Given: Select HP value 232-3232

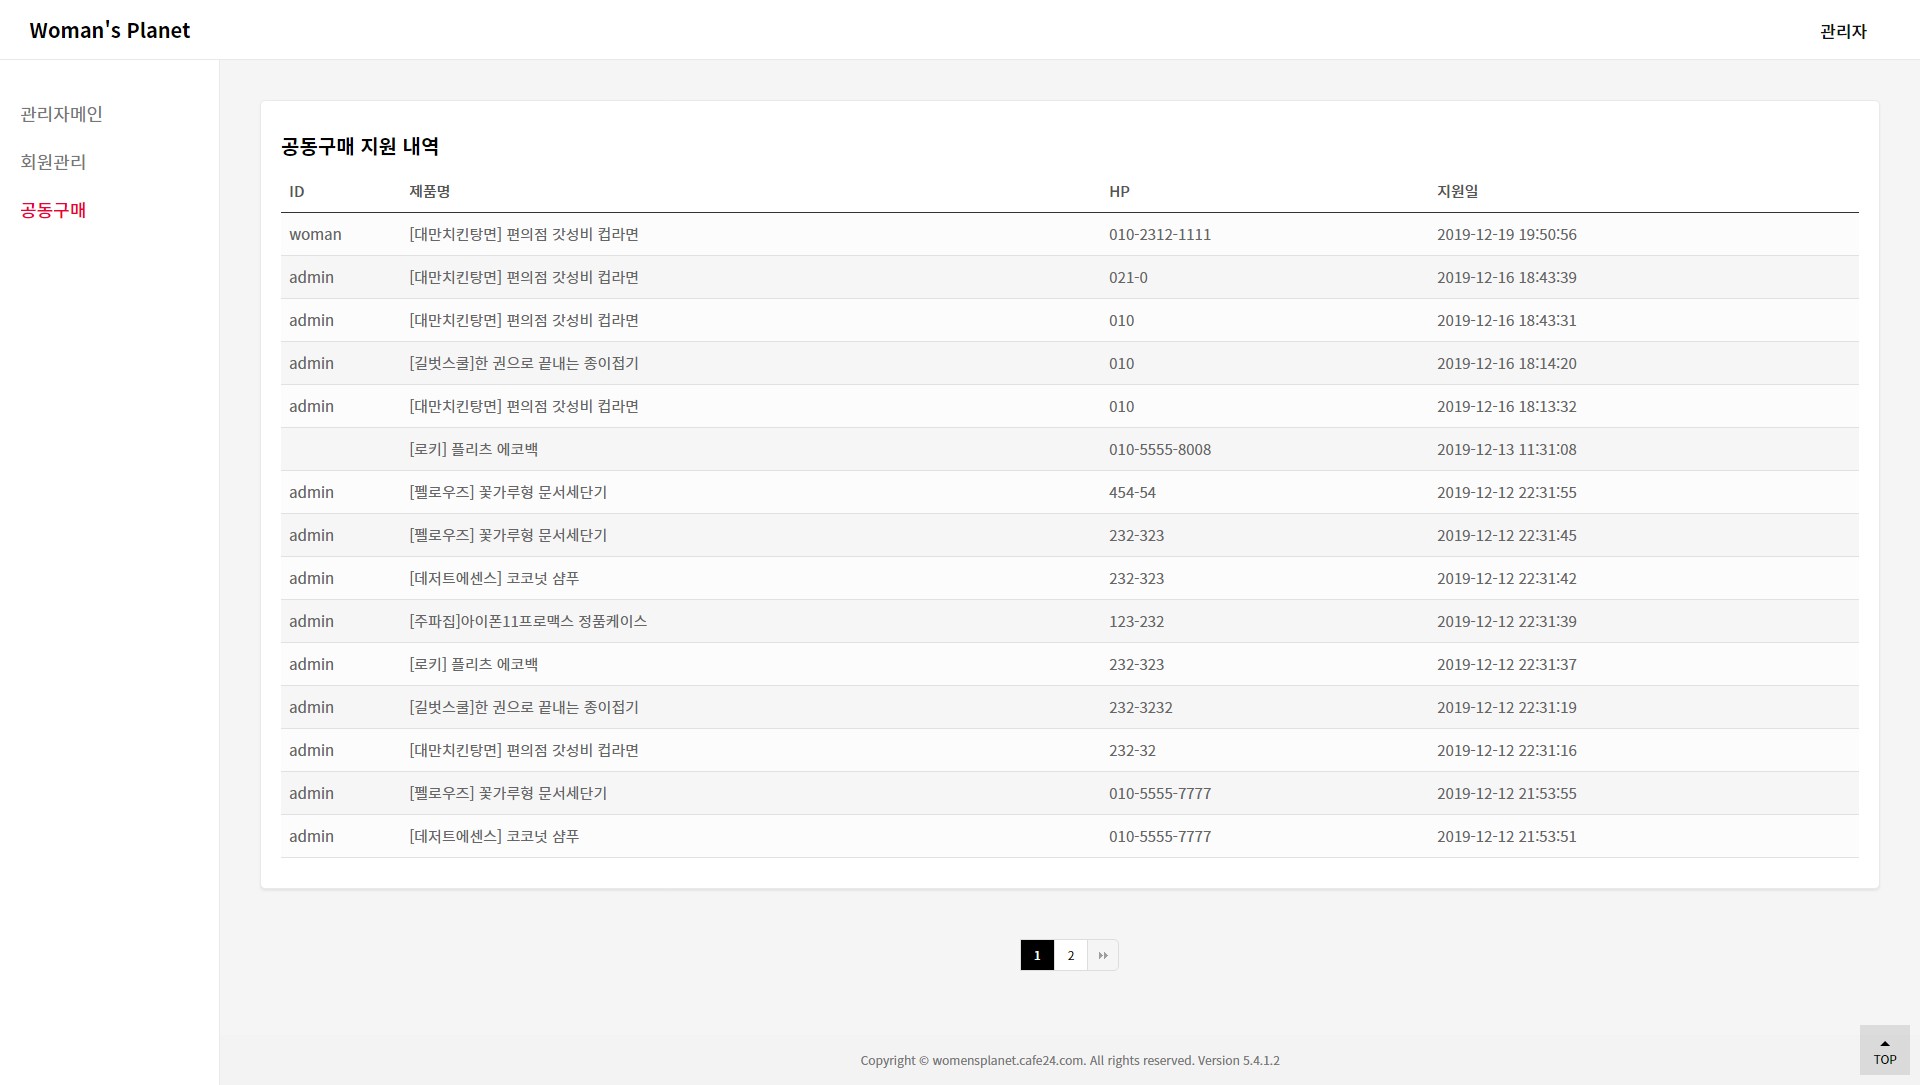Looking at the screenshot, I should [1141, 708].
